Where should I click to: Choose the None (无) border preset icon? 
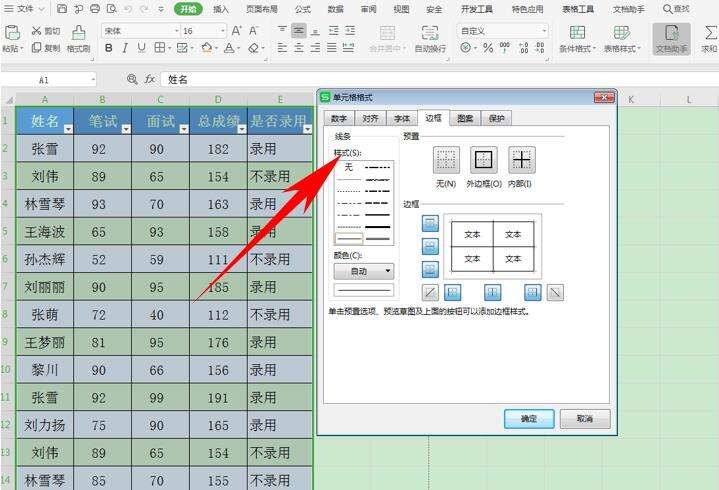446,159
